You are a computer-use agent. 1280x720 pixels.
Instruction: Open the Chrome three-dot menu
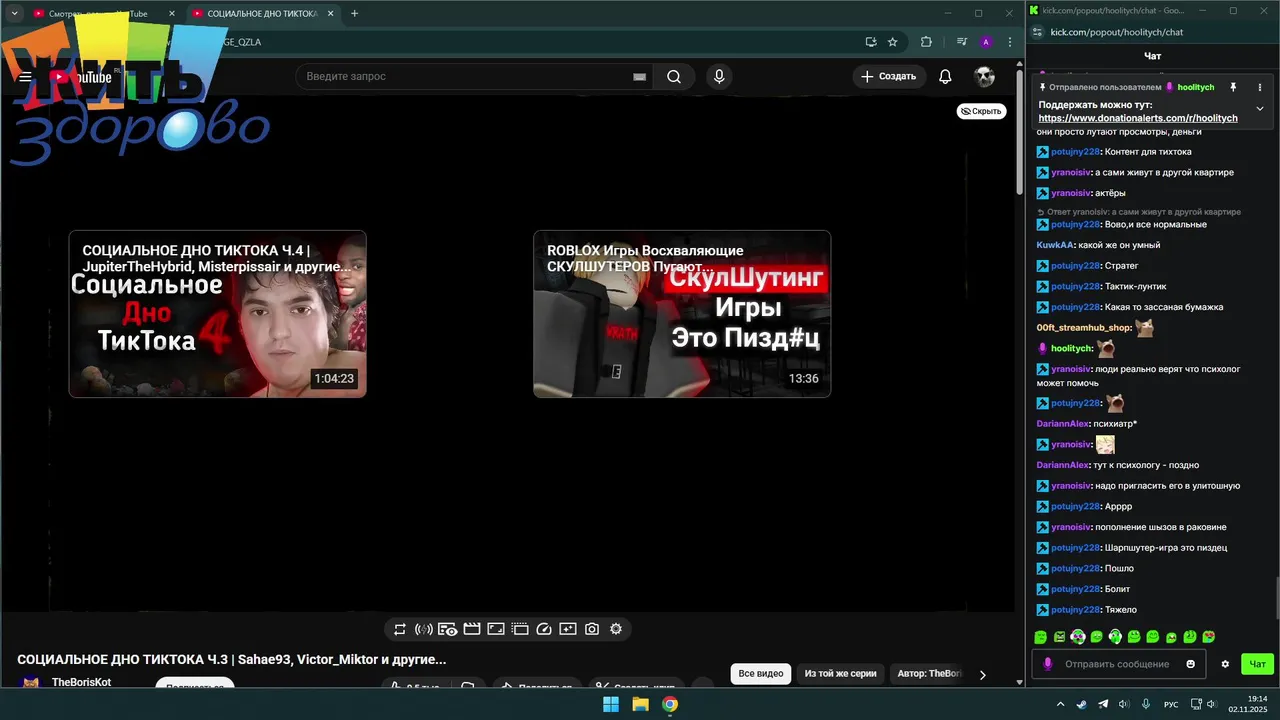coord(1010,42)
